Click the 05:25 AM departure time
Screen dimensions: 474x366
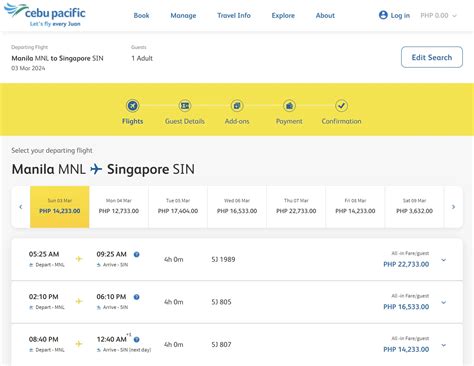[44, 254]
